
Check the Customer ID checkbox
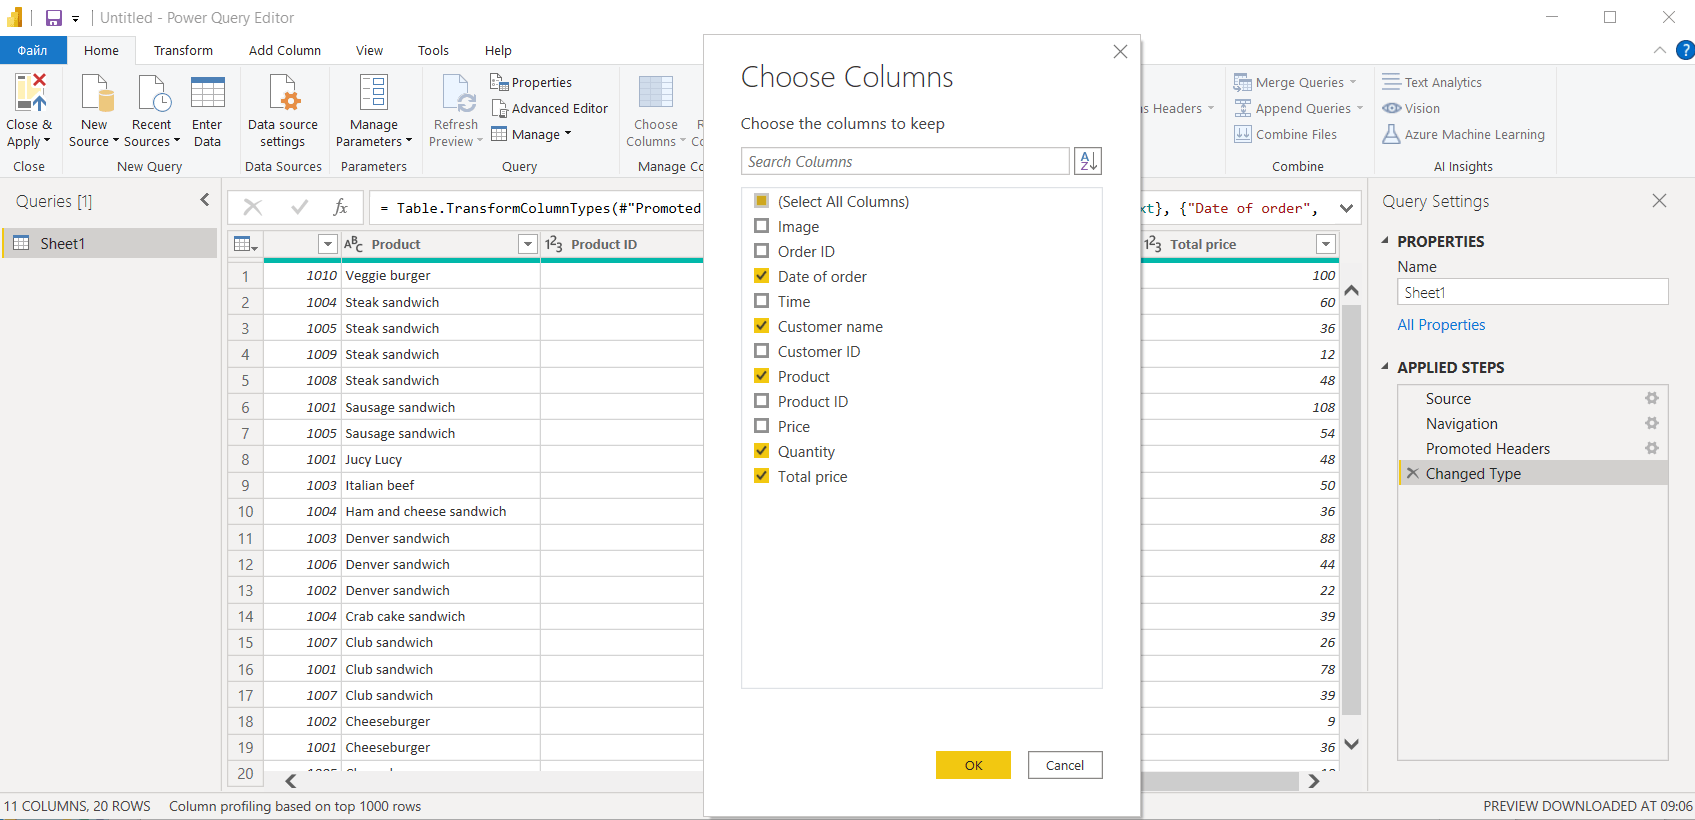coord(761,351)
